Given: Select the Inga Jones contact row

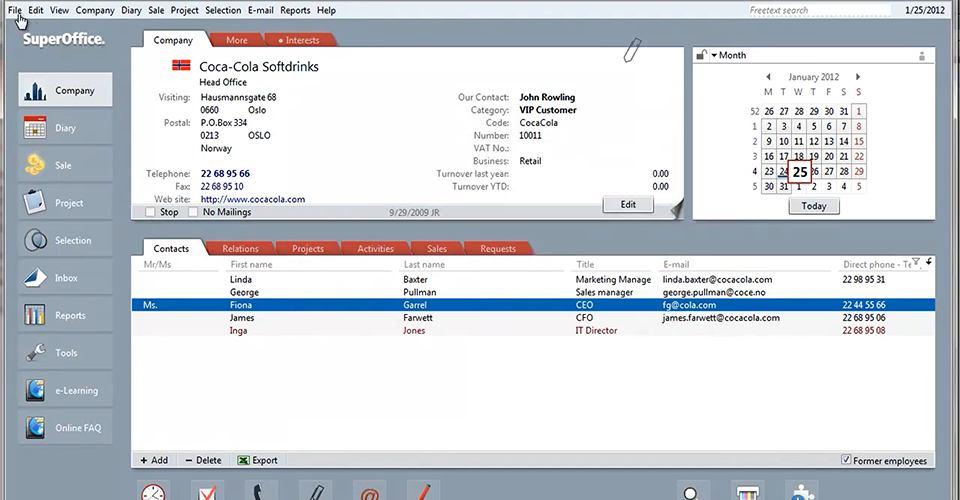Looking at the screenshot, I should pyautogui.click(x=533, y=330).
